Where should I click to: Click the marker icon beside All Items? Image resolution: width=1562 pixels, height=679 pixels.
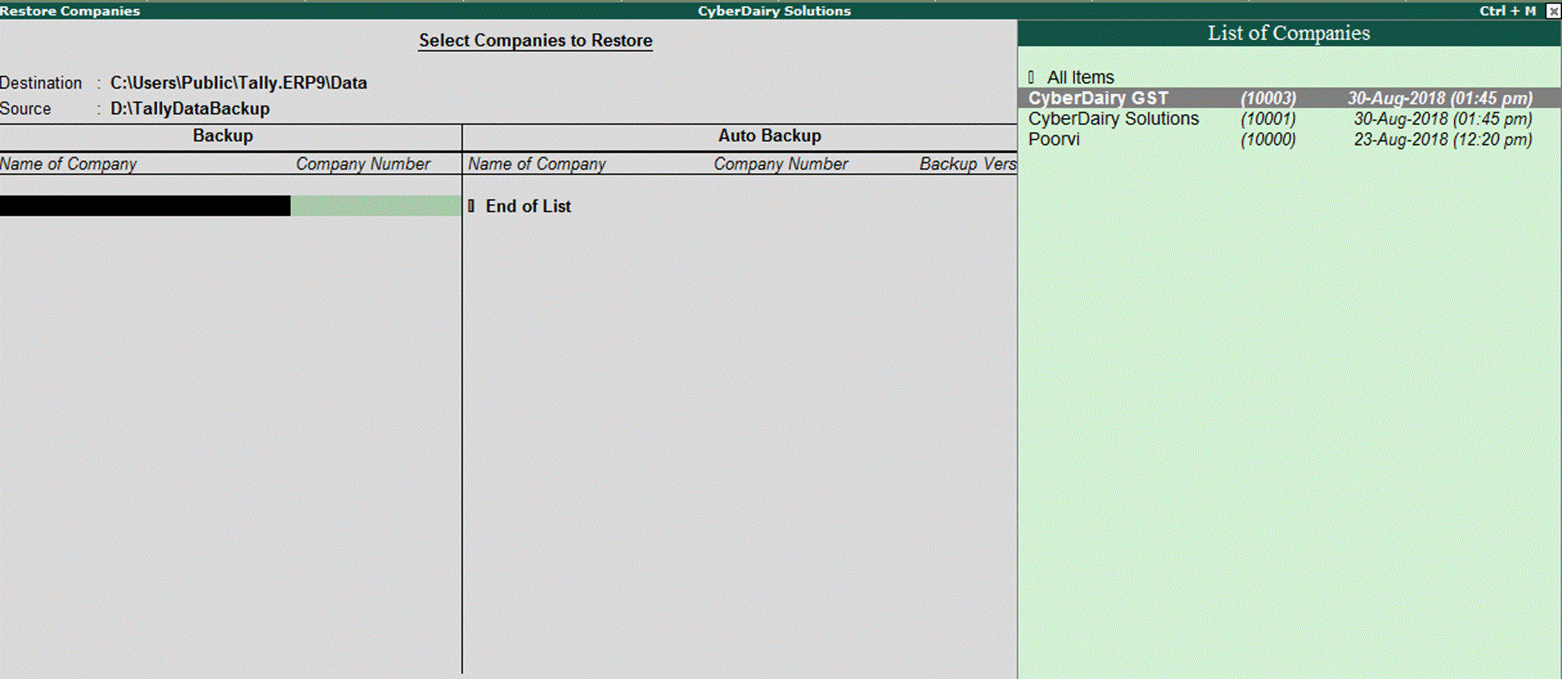(1031, 78)
